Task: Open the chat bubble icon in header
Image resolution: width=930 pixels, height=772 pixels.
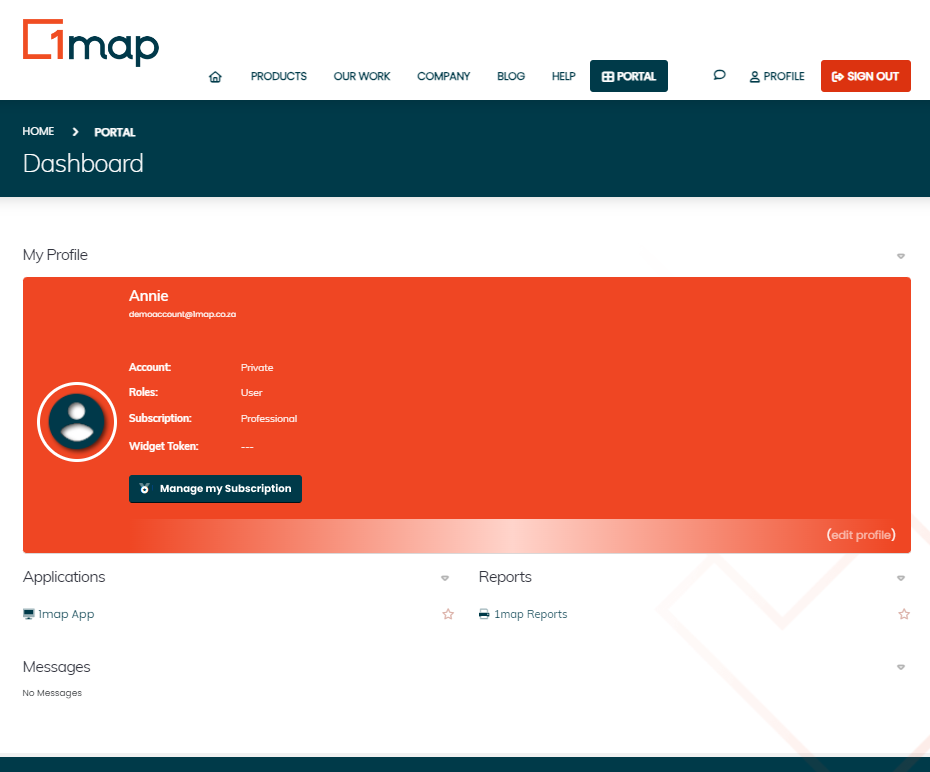Action: 719,75
